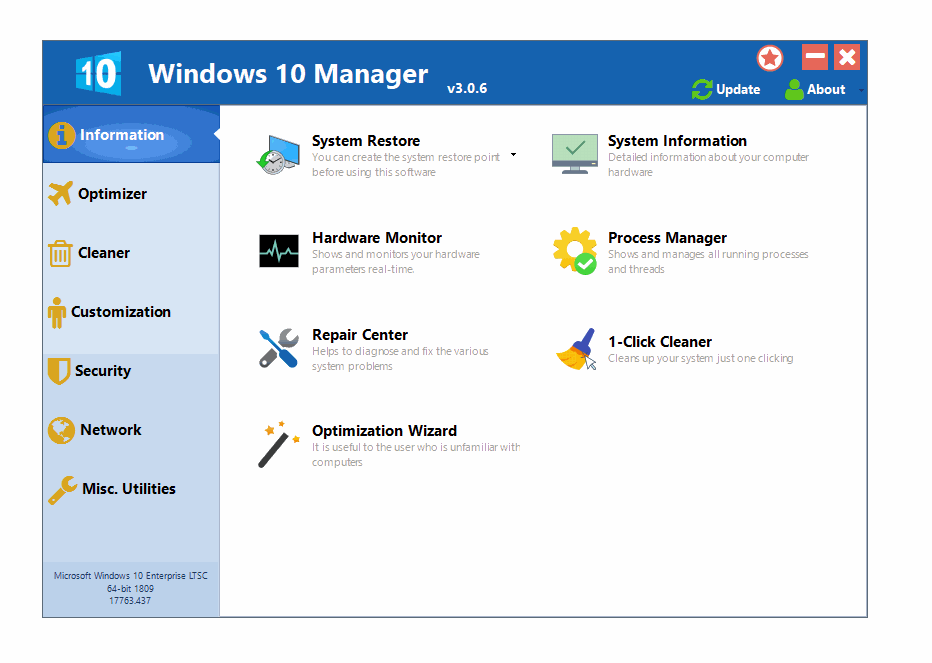Viewport: 932px width, 663px height.
Task: Click the System Restore monitor icon
Action: tap(278, 155)
